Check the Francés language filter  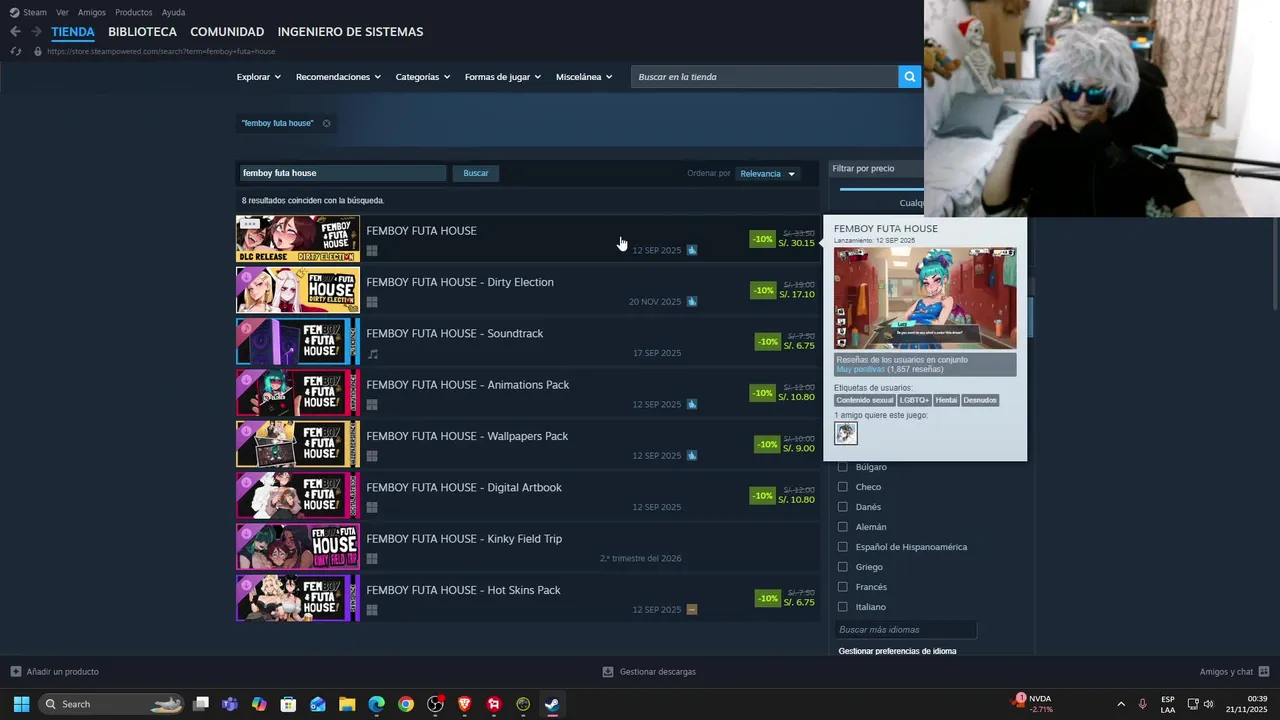842,587
